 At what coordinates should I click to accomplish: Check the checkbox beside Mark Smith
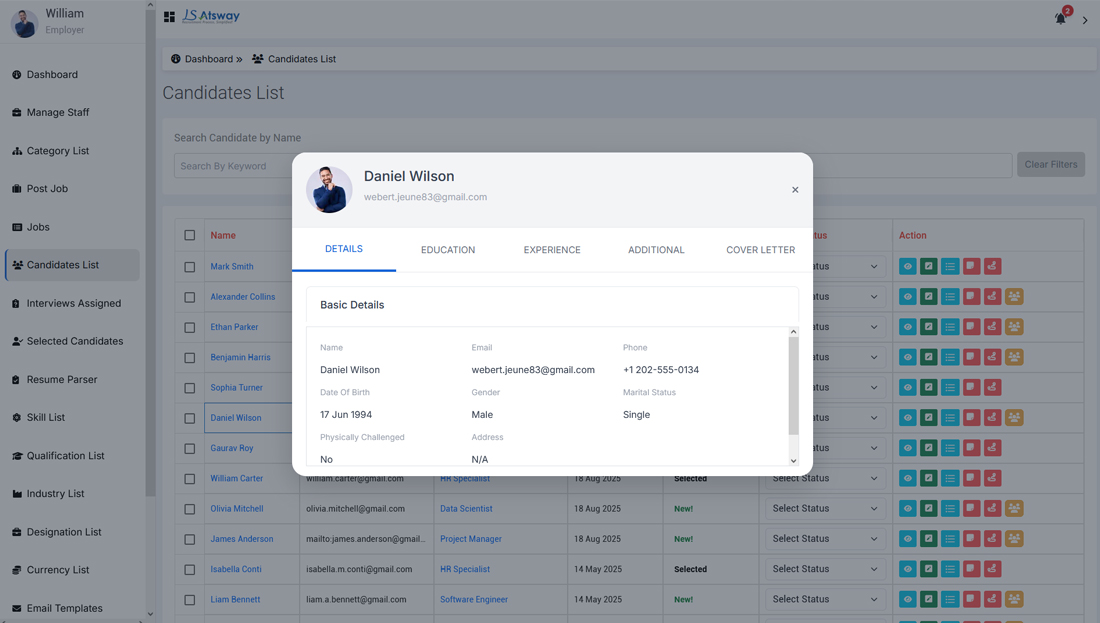click(x=190, y=266)
